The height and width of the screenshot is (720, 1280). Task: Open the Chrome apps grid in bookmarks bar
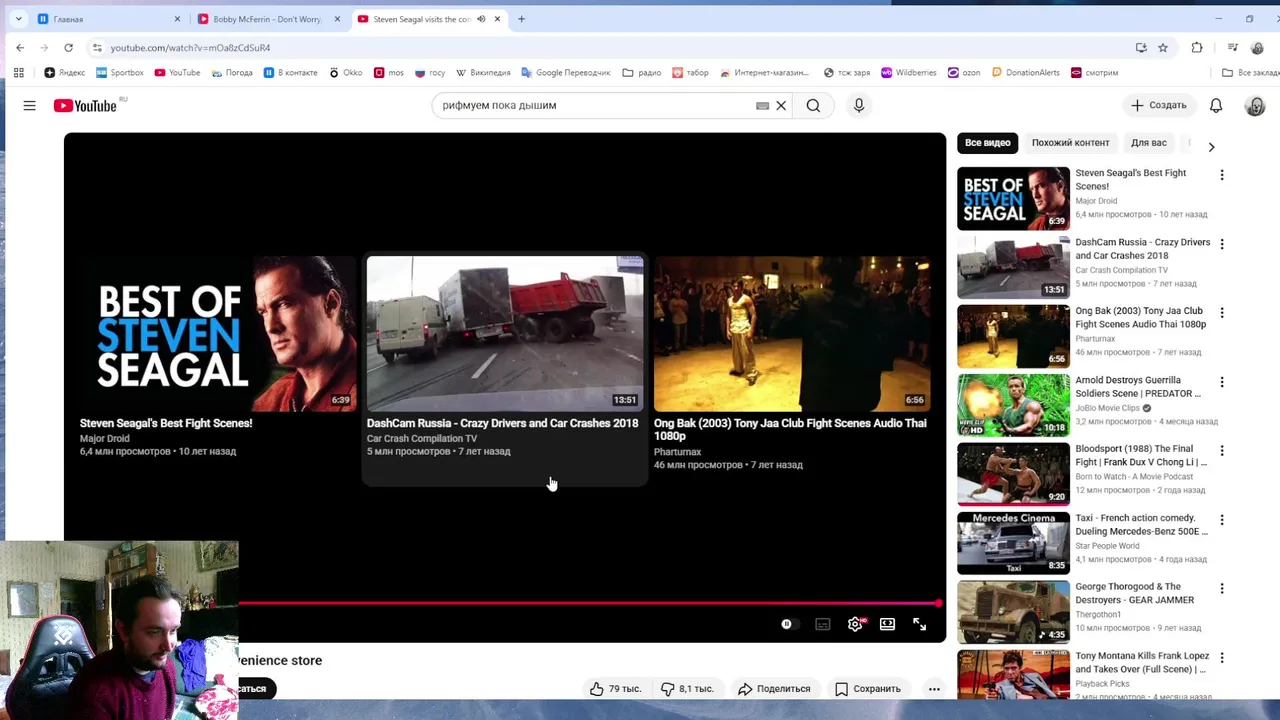[18, 72]
